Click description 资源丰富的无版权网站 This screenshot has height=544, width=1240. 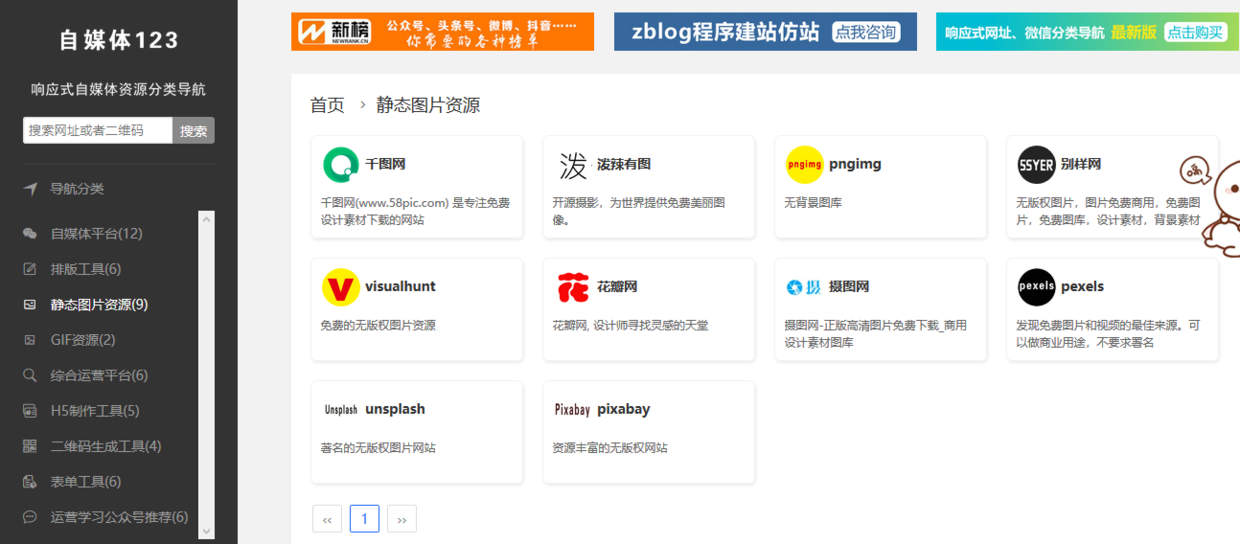[x=610, y=448]
